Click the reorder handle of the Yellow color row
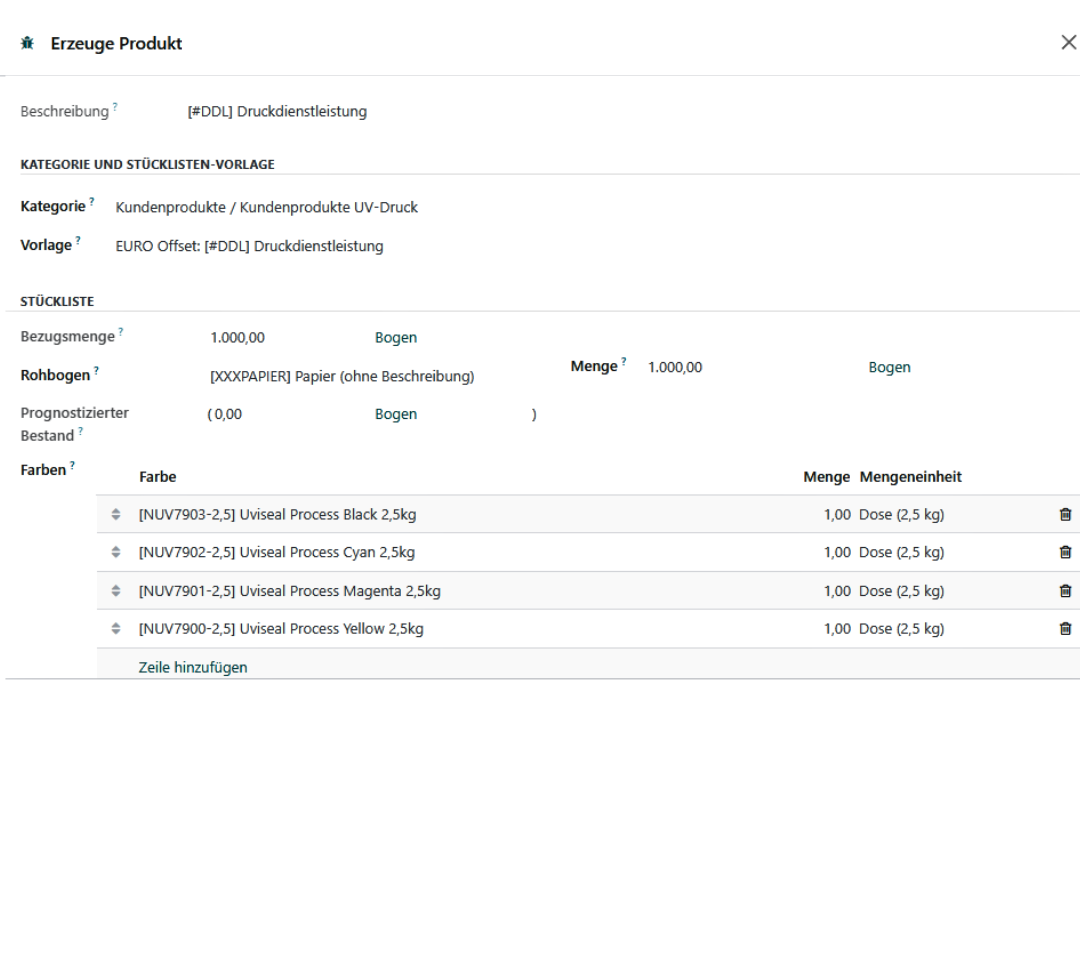This screenshot has width=1080, height=960. [x=115, y=628]
